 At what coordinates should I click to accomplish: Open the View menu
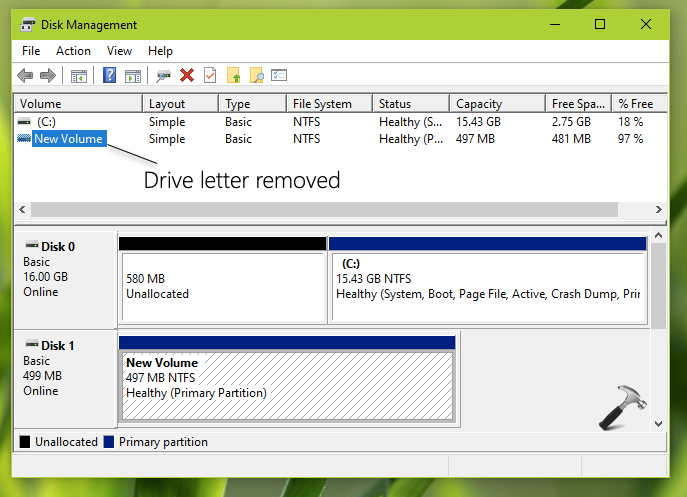pyautogui.click(x=119, y=50)
